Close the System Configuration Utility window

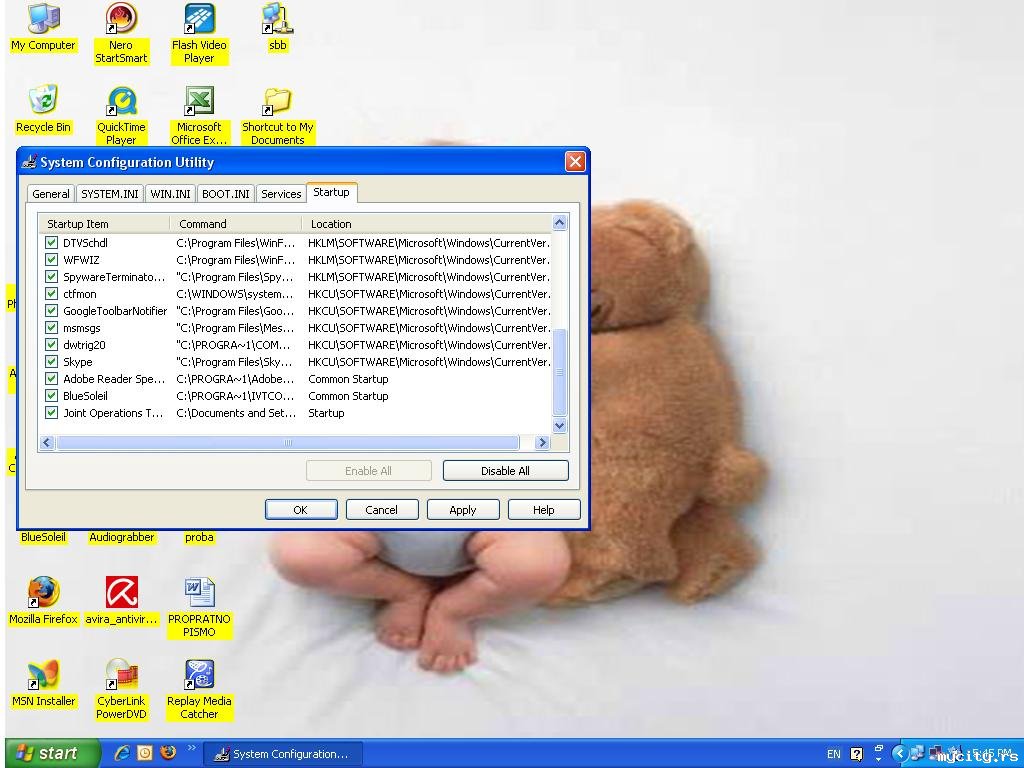click(575, 161)
